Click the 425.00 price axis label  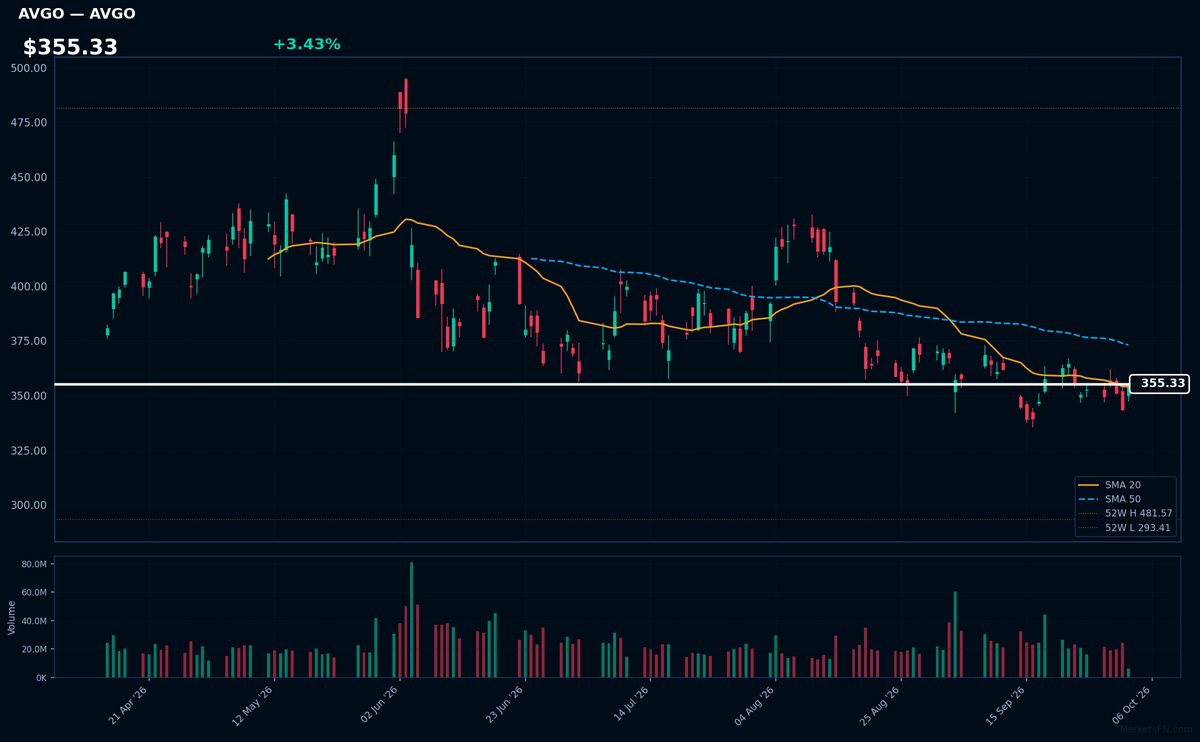point(29,232)
